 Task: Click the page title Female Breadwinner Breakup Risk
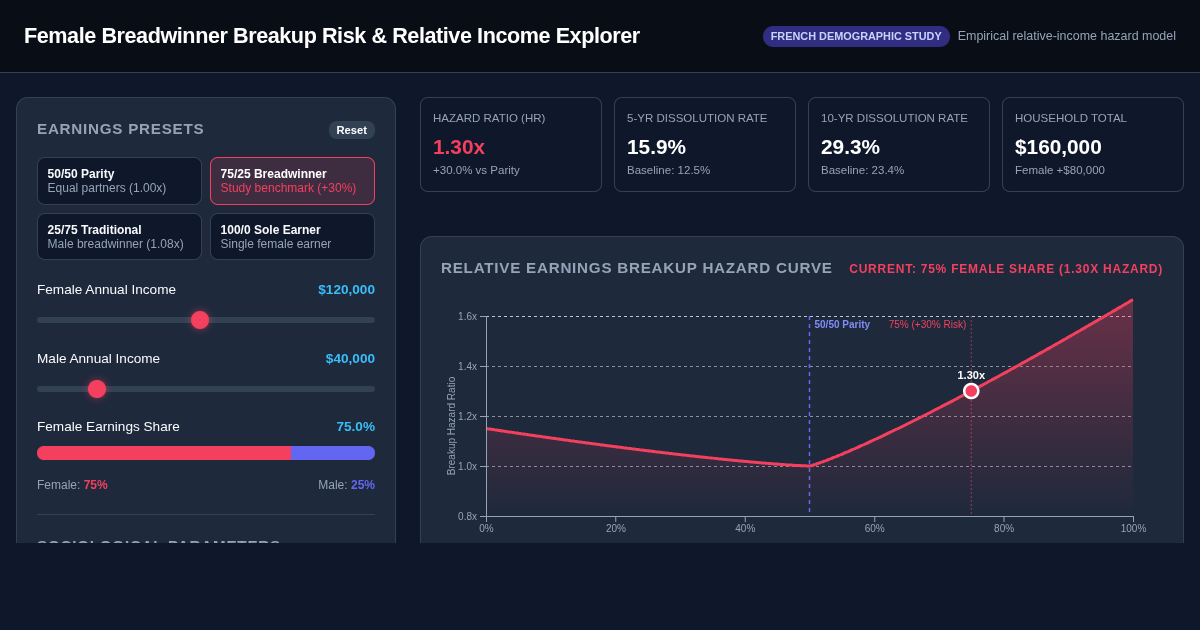click(331, 36)
